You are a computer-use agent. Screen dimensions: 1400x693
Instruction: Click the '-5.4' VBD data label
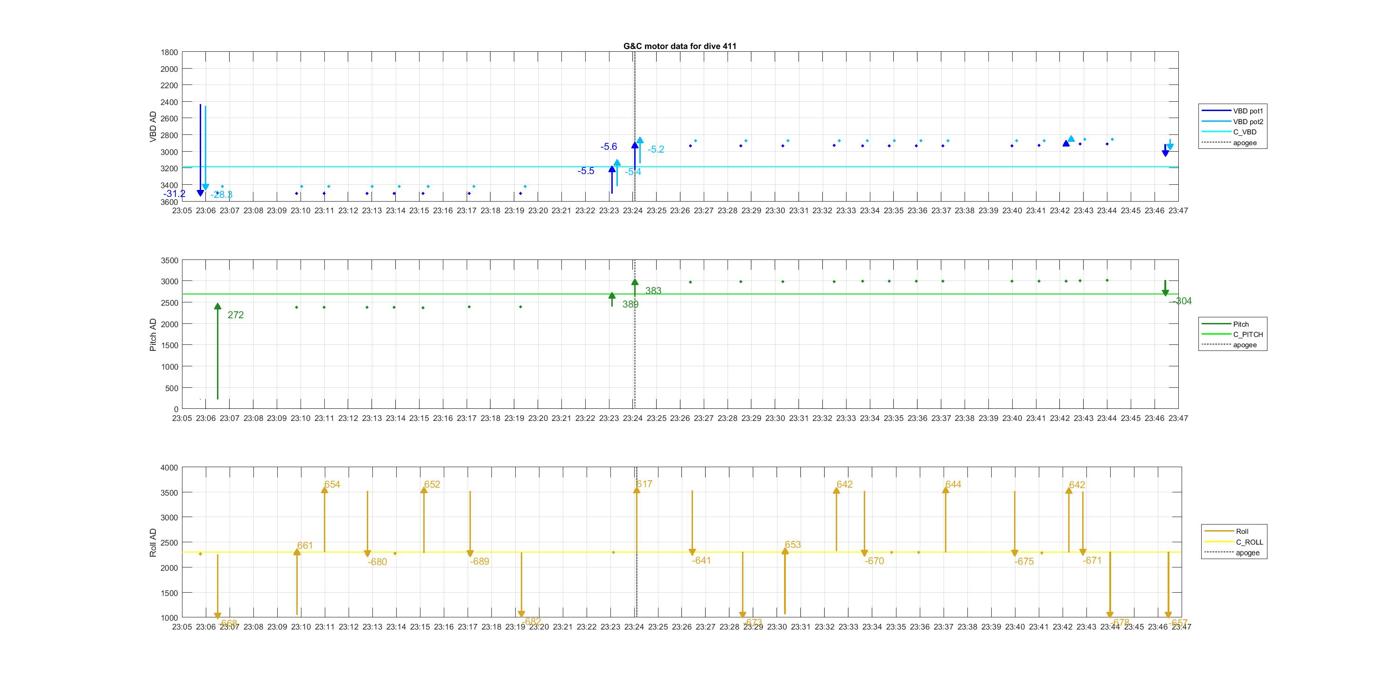(633, 172)
